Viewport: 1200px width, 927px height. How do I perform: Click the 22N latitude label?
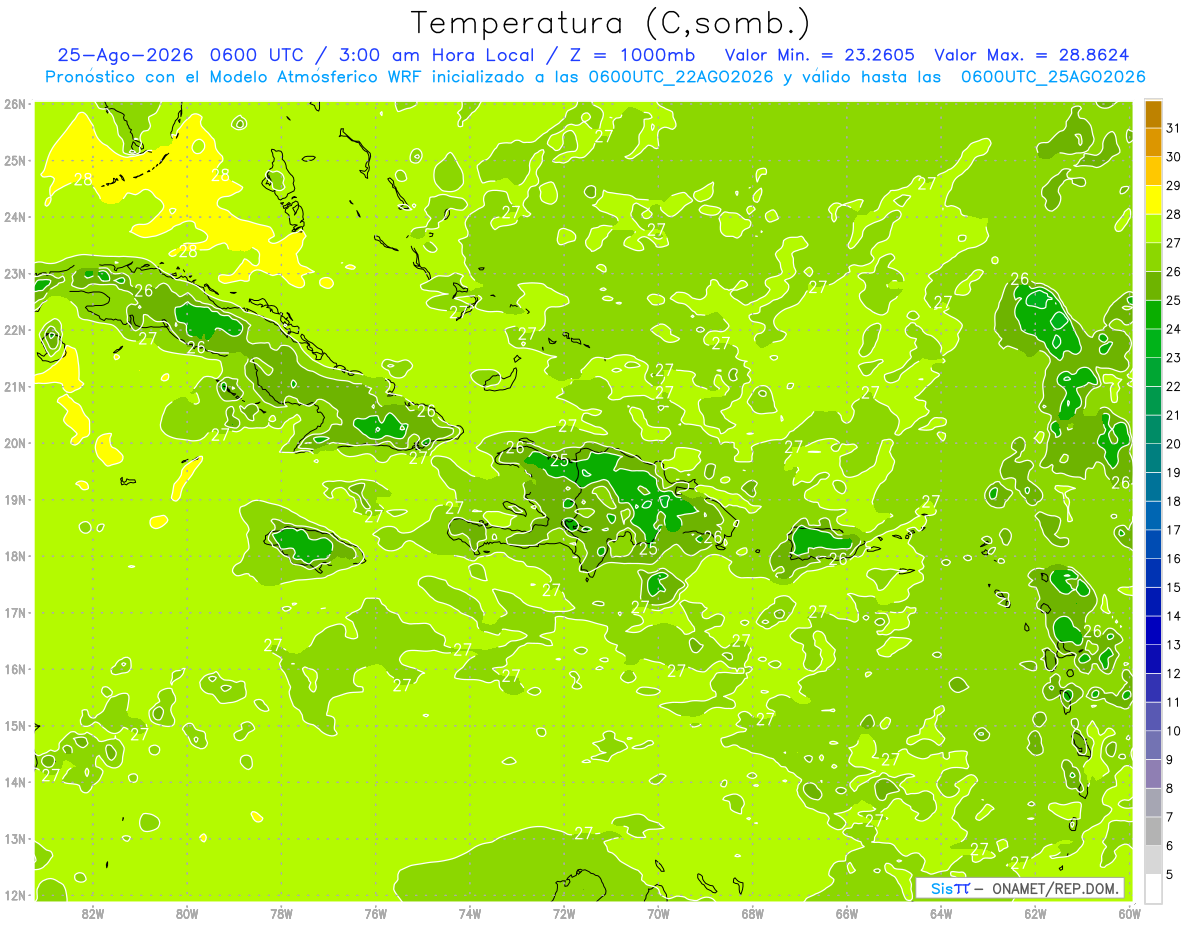click(x=14, y=330)
